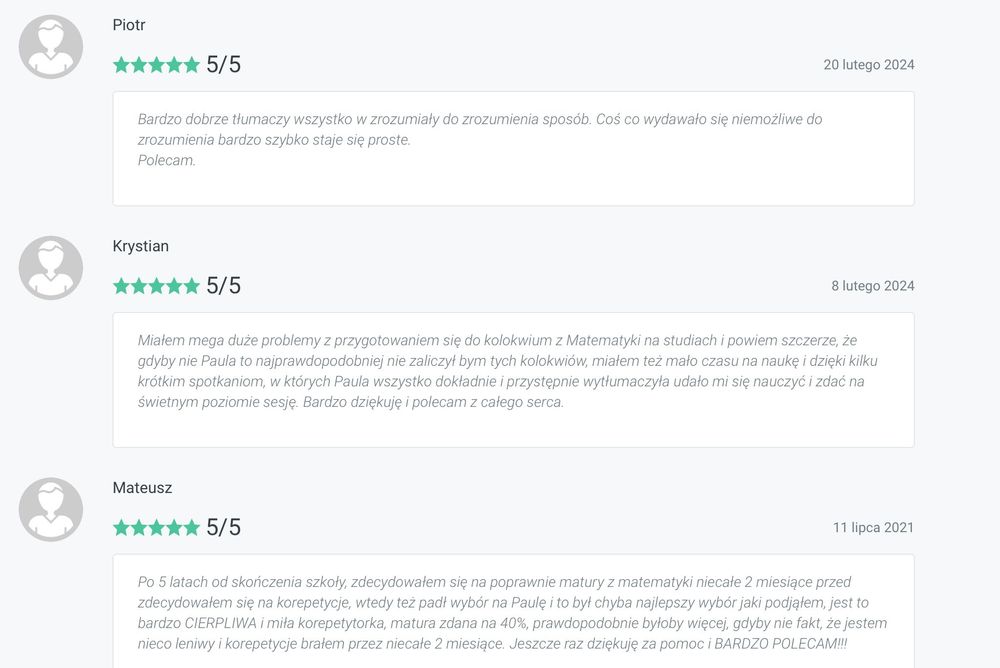1000x668 pixels.
Task: Click the third star in Krystian's rating
Action: pos(156,286)
